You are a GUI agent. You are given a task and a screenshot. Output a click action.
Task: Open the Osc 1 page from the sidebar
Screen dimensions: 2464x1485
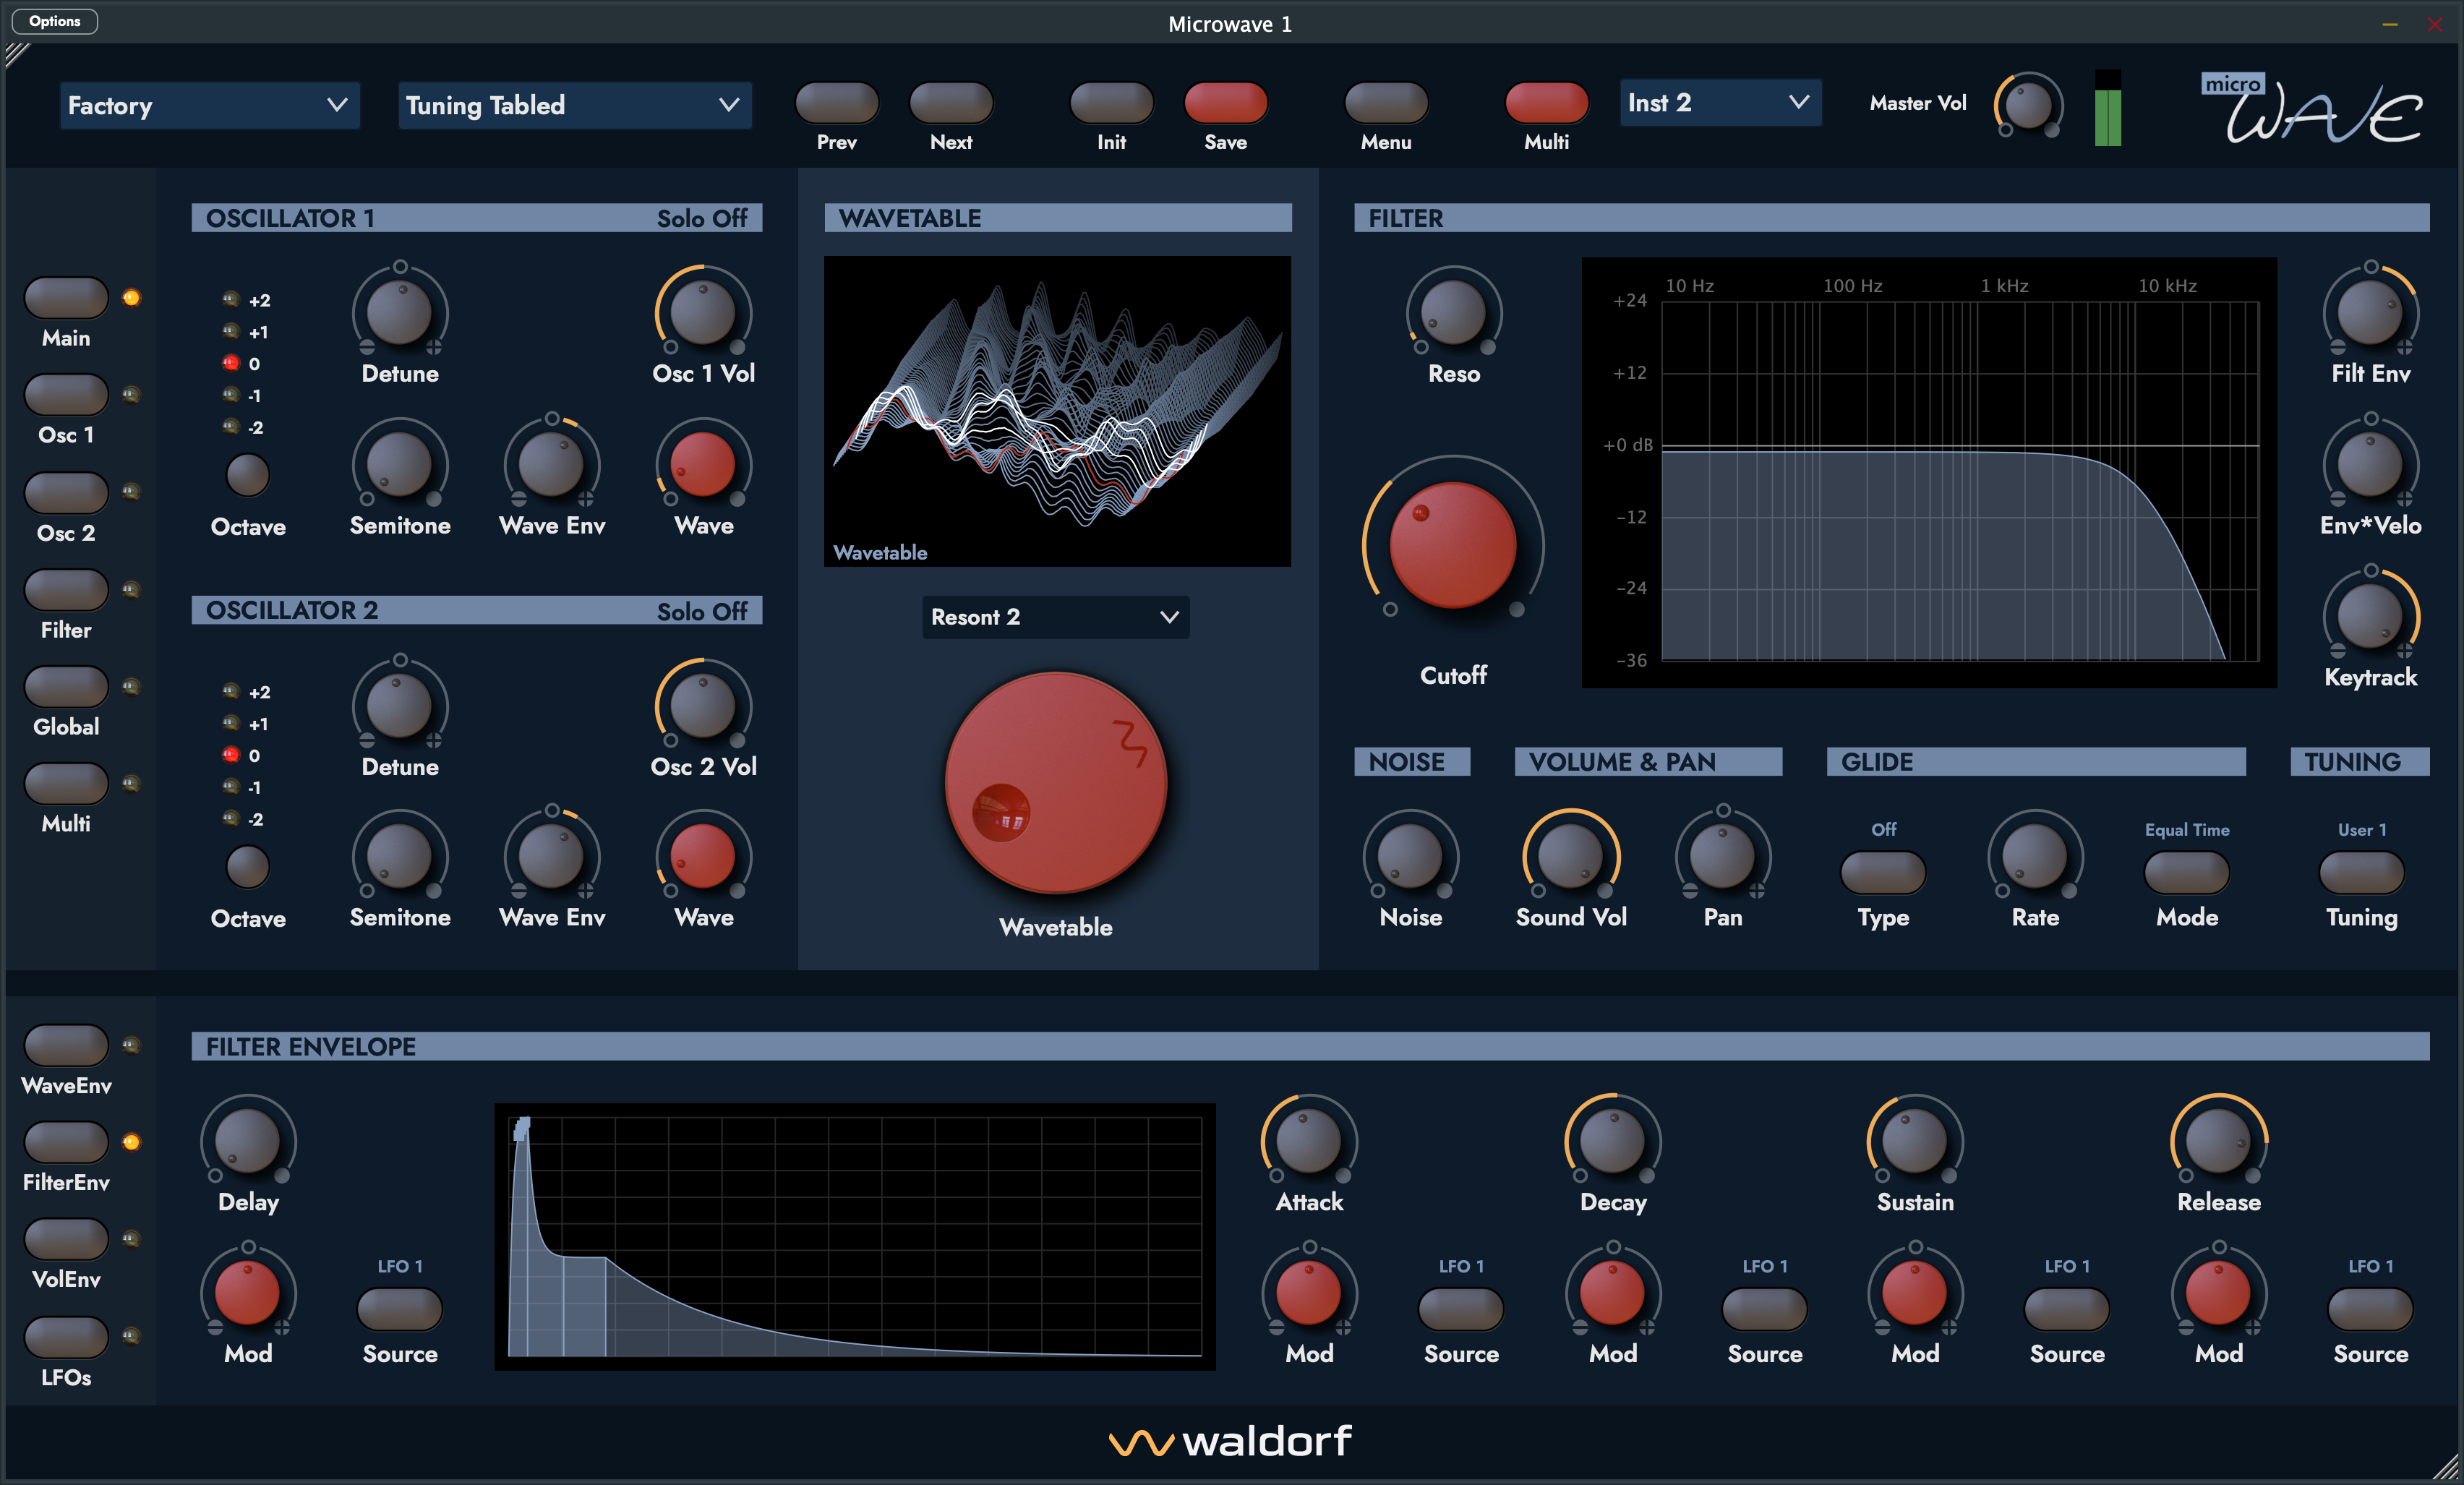tap(64, 393)
